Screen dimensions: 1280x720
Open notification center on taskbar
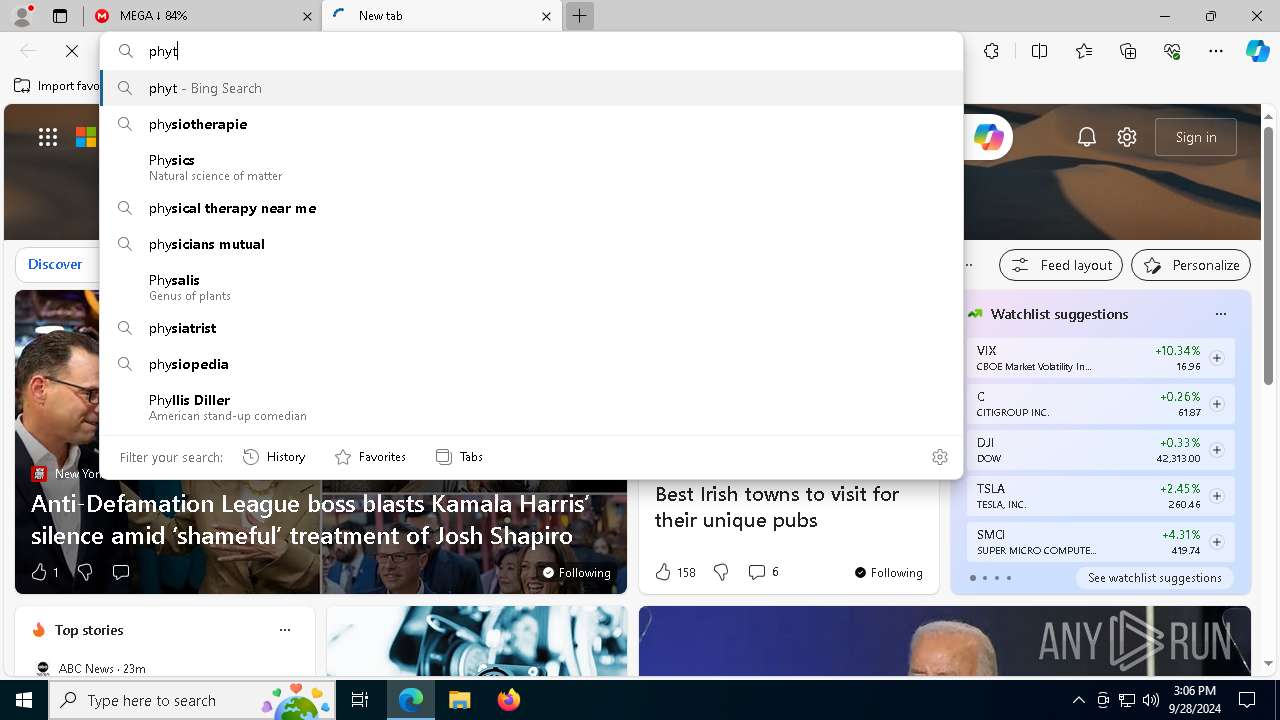coord(1247,700)
